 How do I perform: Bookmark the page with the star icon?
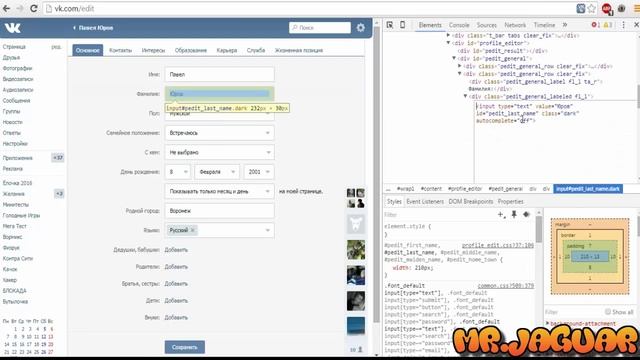click(591, 8)
